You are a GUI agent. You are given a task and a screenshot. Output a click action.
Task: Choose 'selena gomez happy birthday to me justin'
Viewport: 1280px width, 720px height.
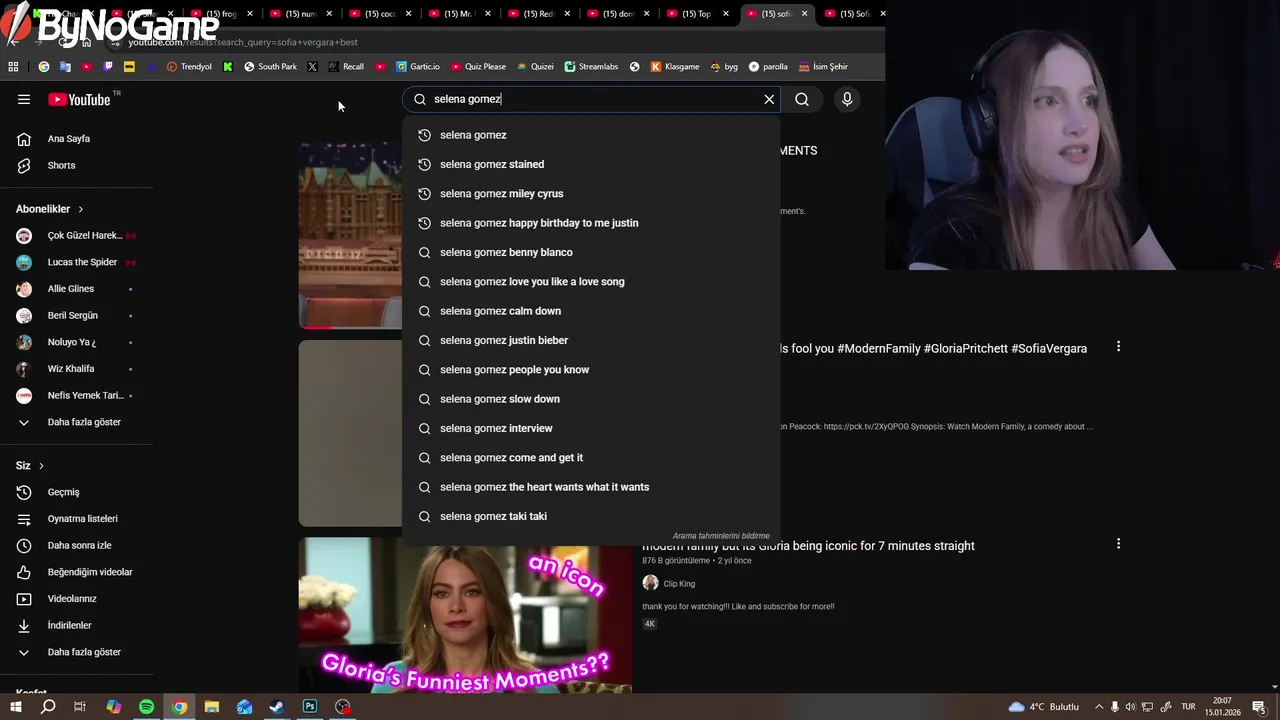591,223
